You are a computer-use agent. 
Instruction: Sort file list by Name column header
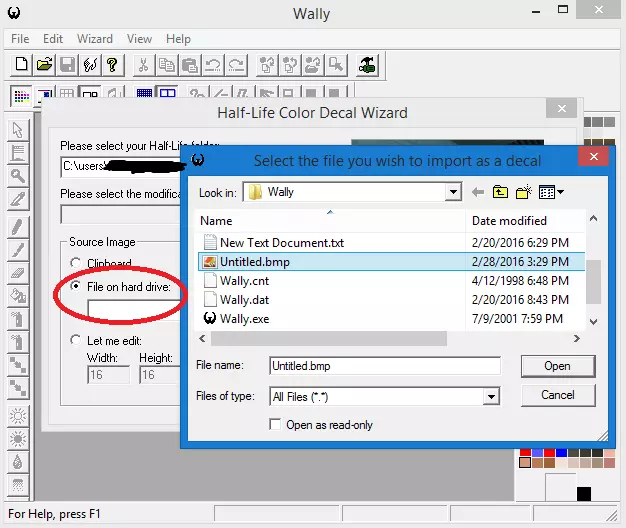(330, 221)
